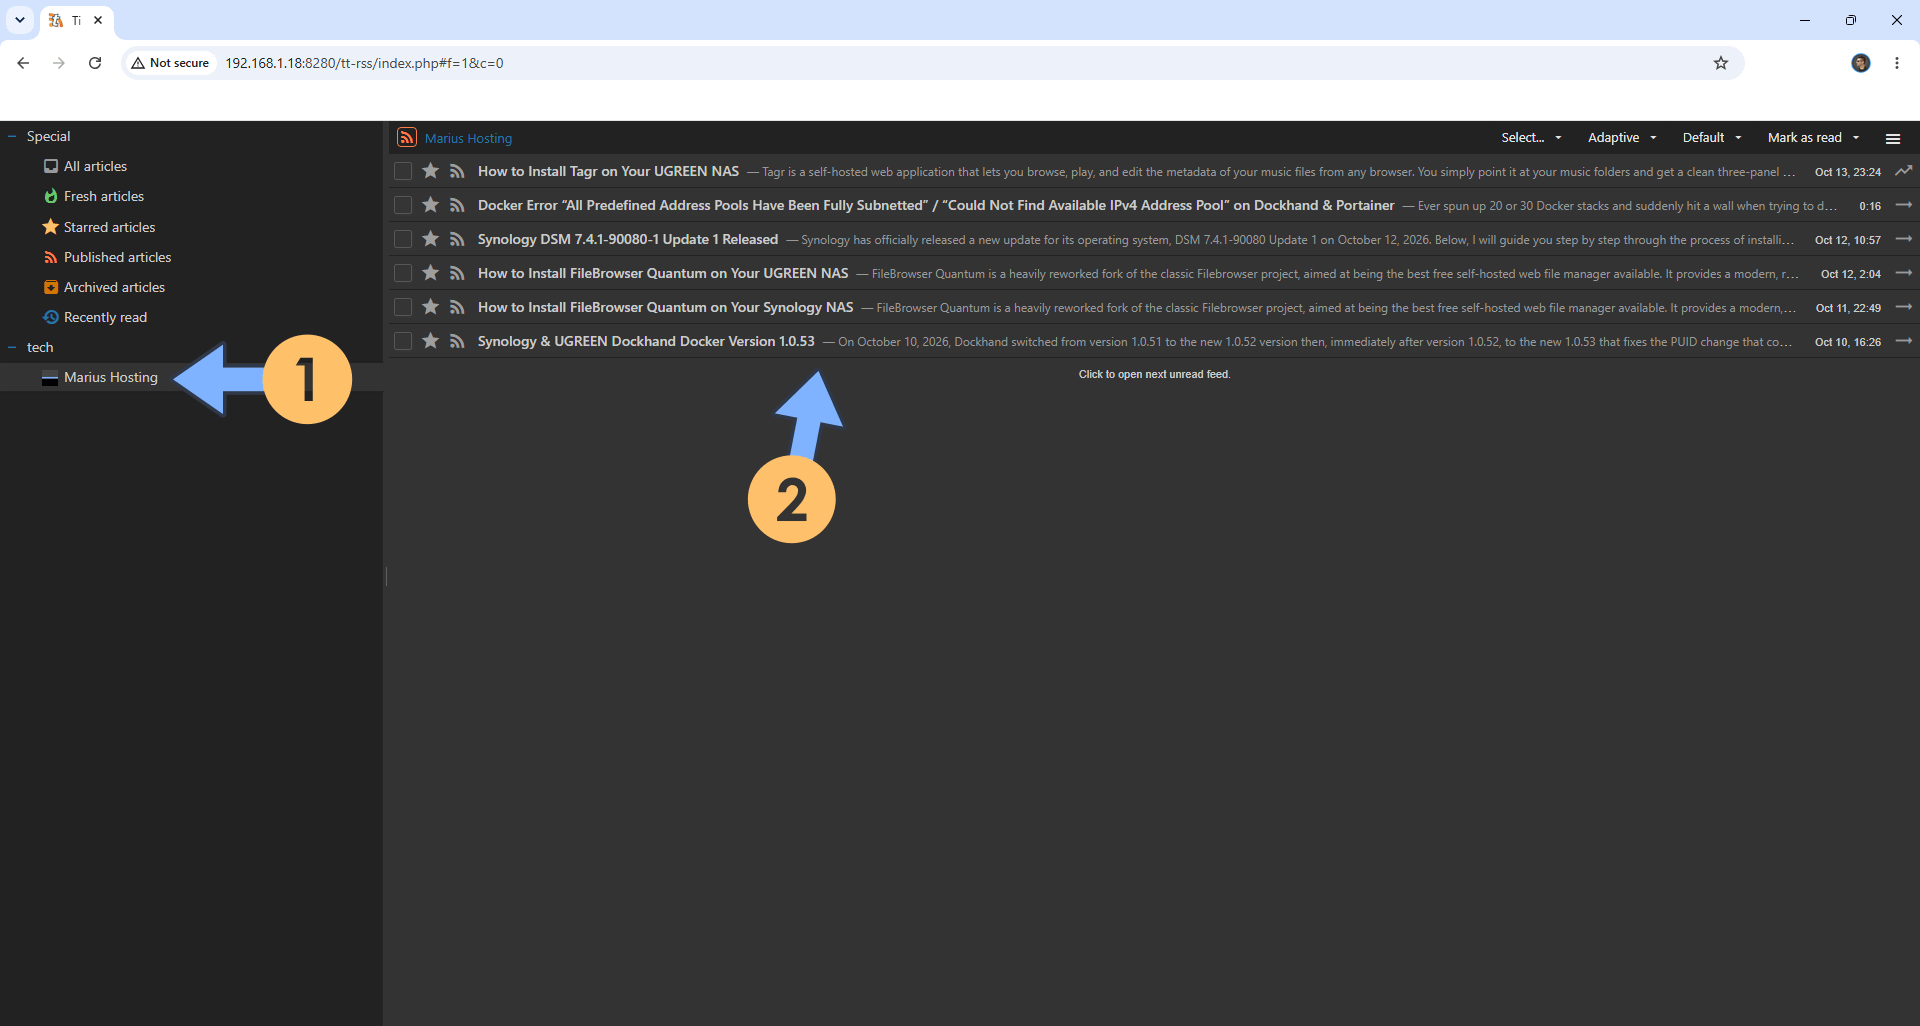Open the Adaptive view mode dropdown
The image size is (1920, 1026).
pyautogui.click(x=1622, y=138)
